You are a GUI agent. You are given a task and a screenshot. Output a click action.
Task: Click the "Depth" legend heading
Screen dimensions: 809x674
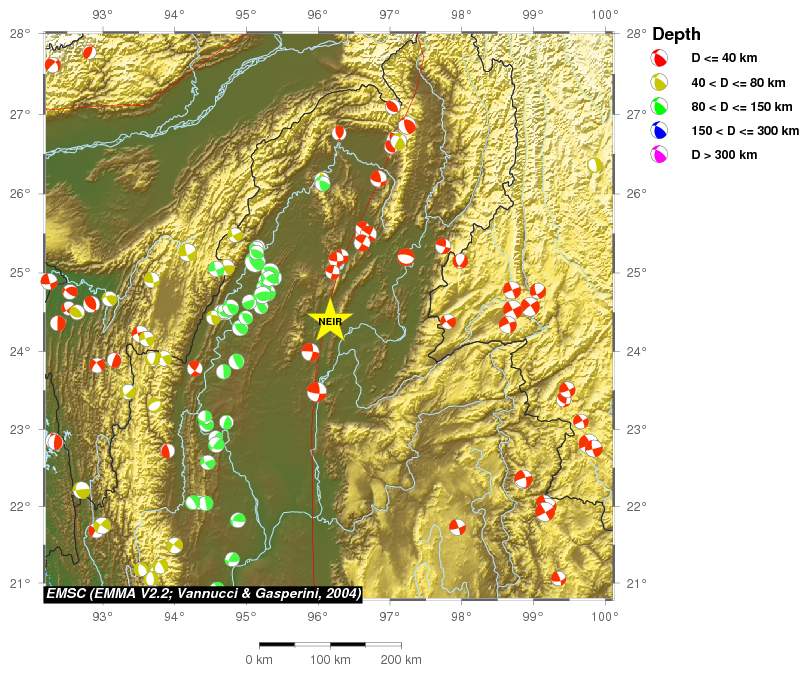[676, 34]
